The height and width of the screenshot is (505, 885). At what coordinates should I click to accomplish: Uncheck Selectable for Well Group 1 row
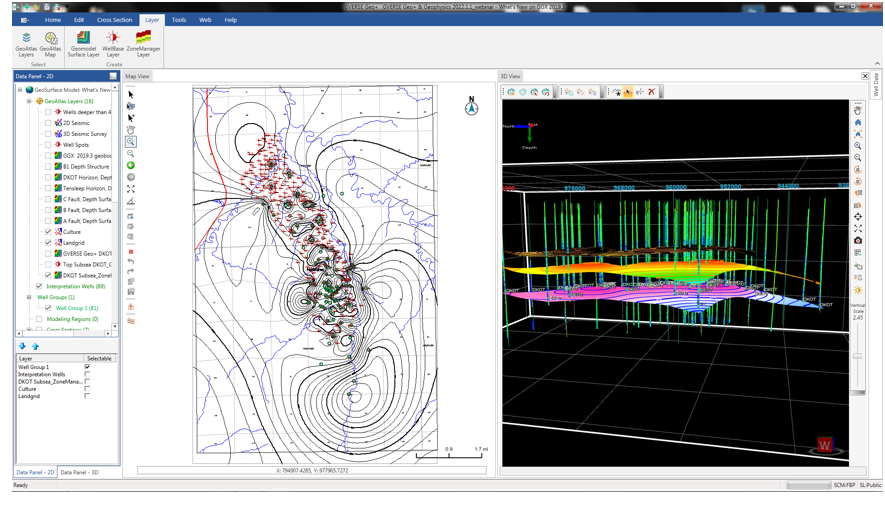coord(87,367)
